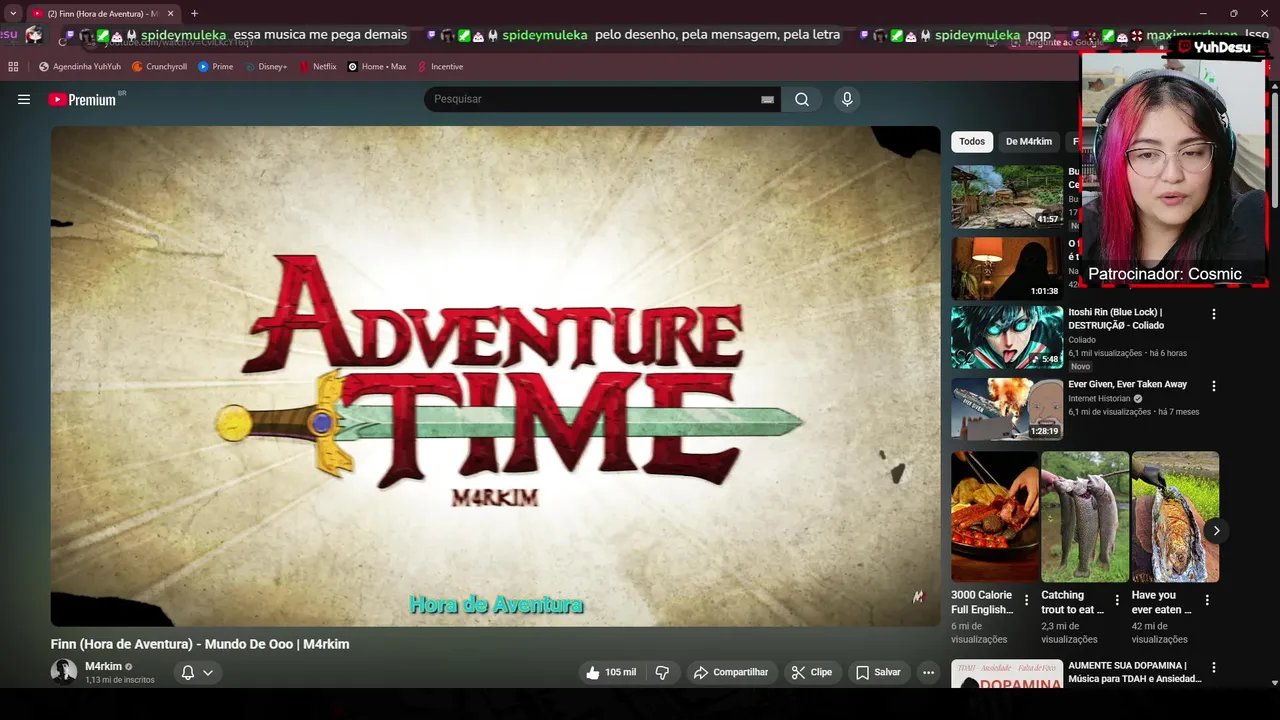
Task: Open more actions ellipsis under video
Action: click(928, 672)
